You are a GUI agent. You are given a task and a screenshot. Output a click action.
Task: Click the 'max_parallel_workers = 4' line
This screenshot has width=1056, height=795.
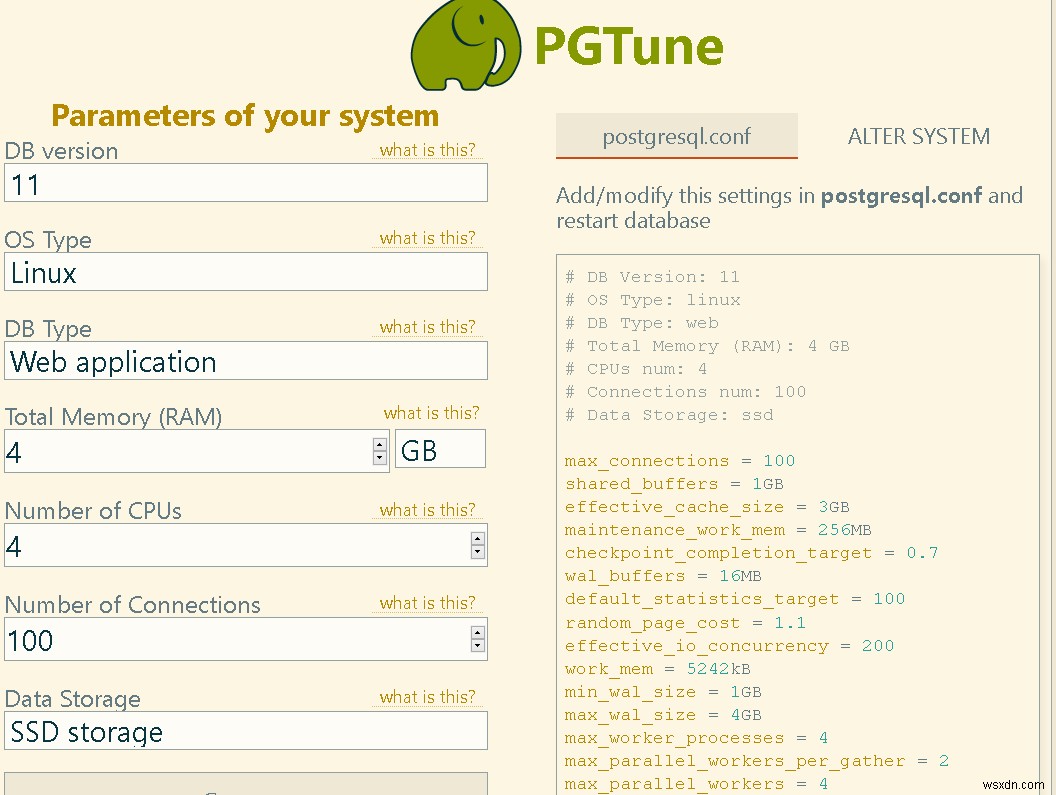pos(696,784)
